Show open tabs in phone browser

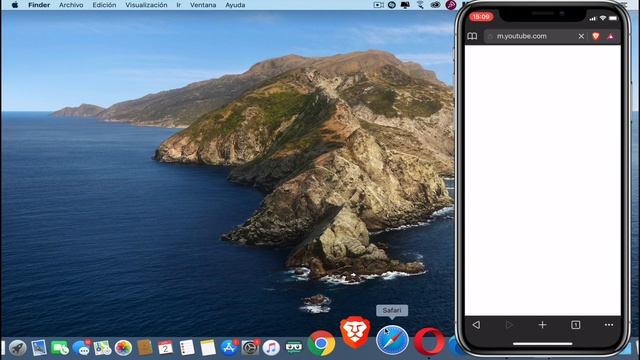(576, 325)
